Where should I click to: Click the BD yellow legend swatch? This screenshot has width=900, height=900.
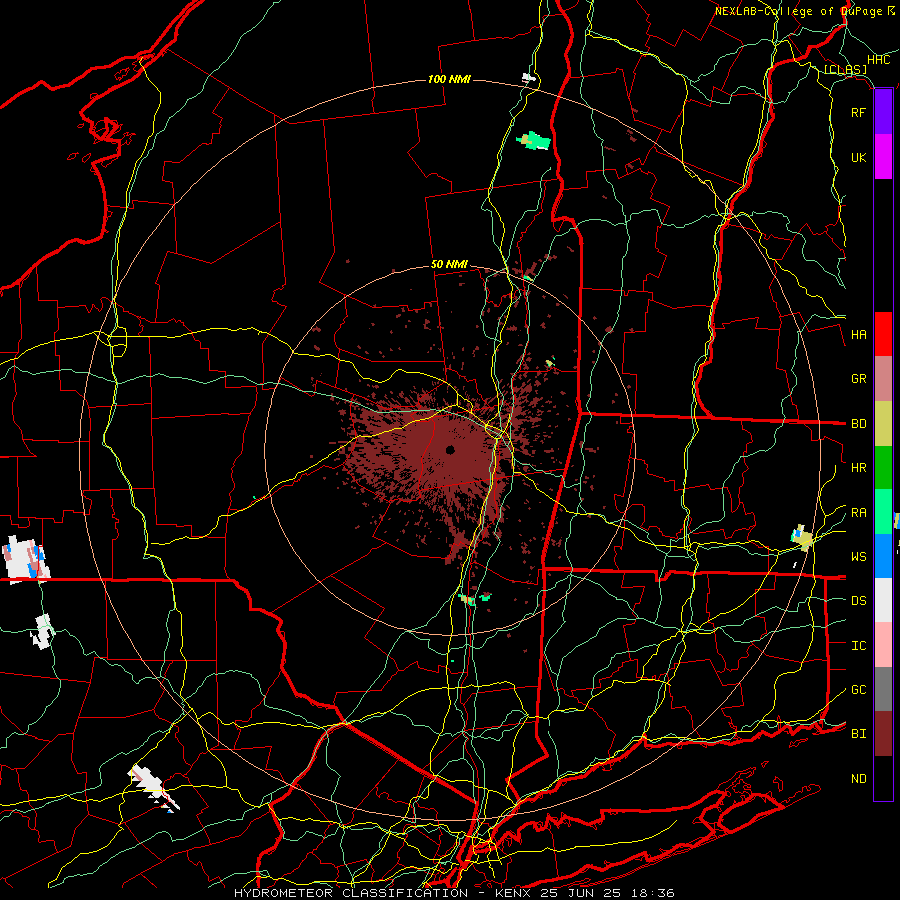[x=883, y=424]
